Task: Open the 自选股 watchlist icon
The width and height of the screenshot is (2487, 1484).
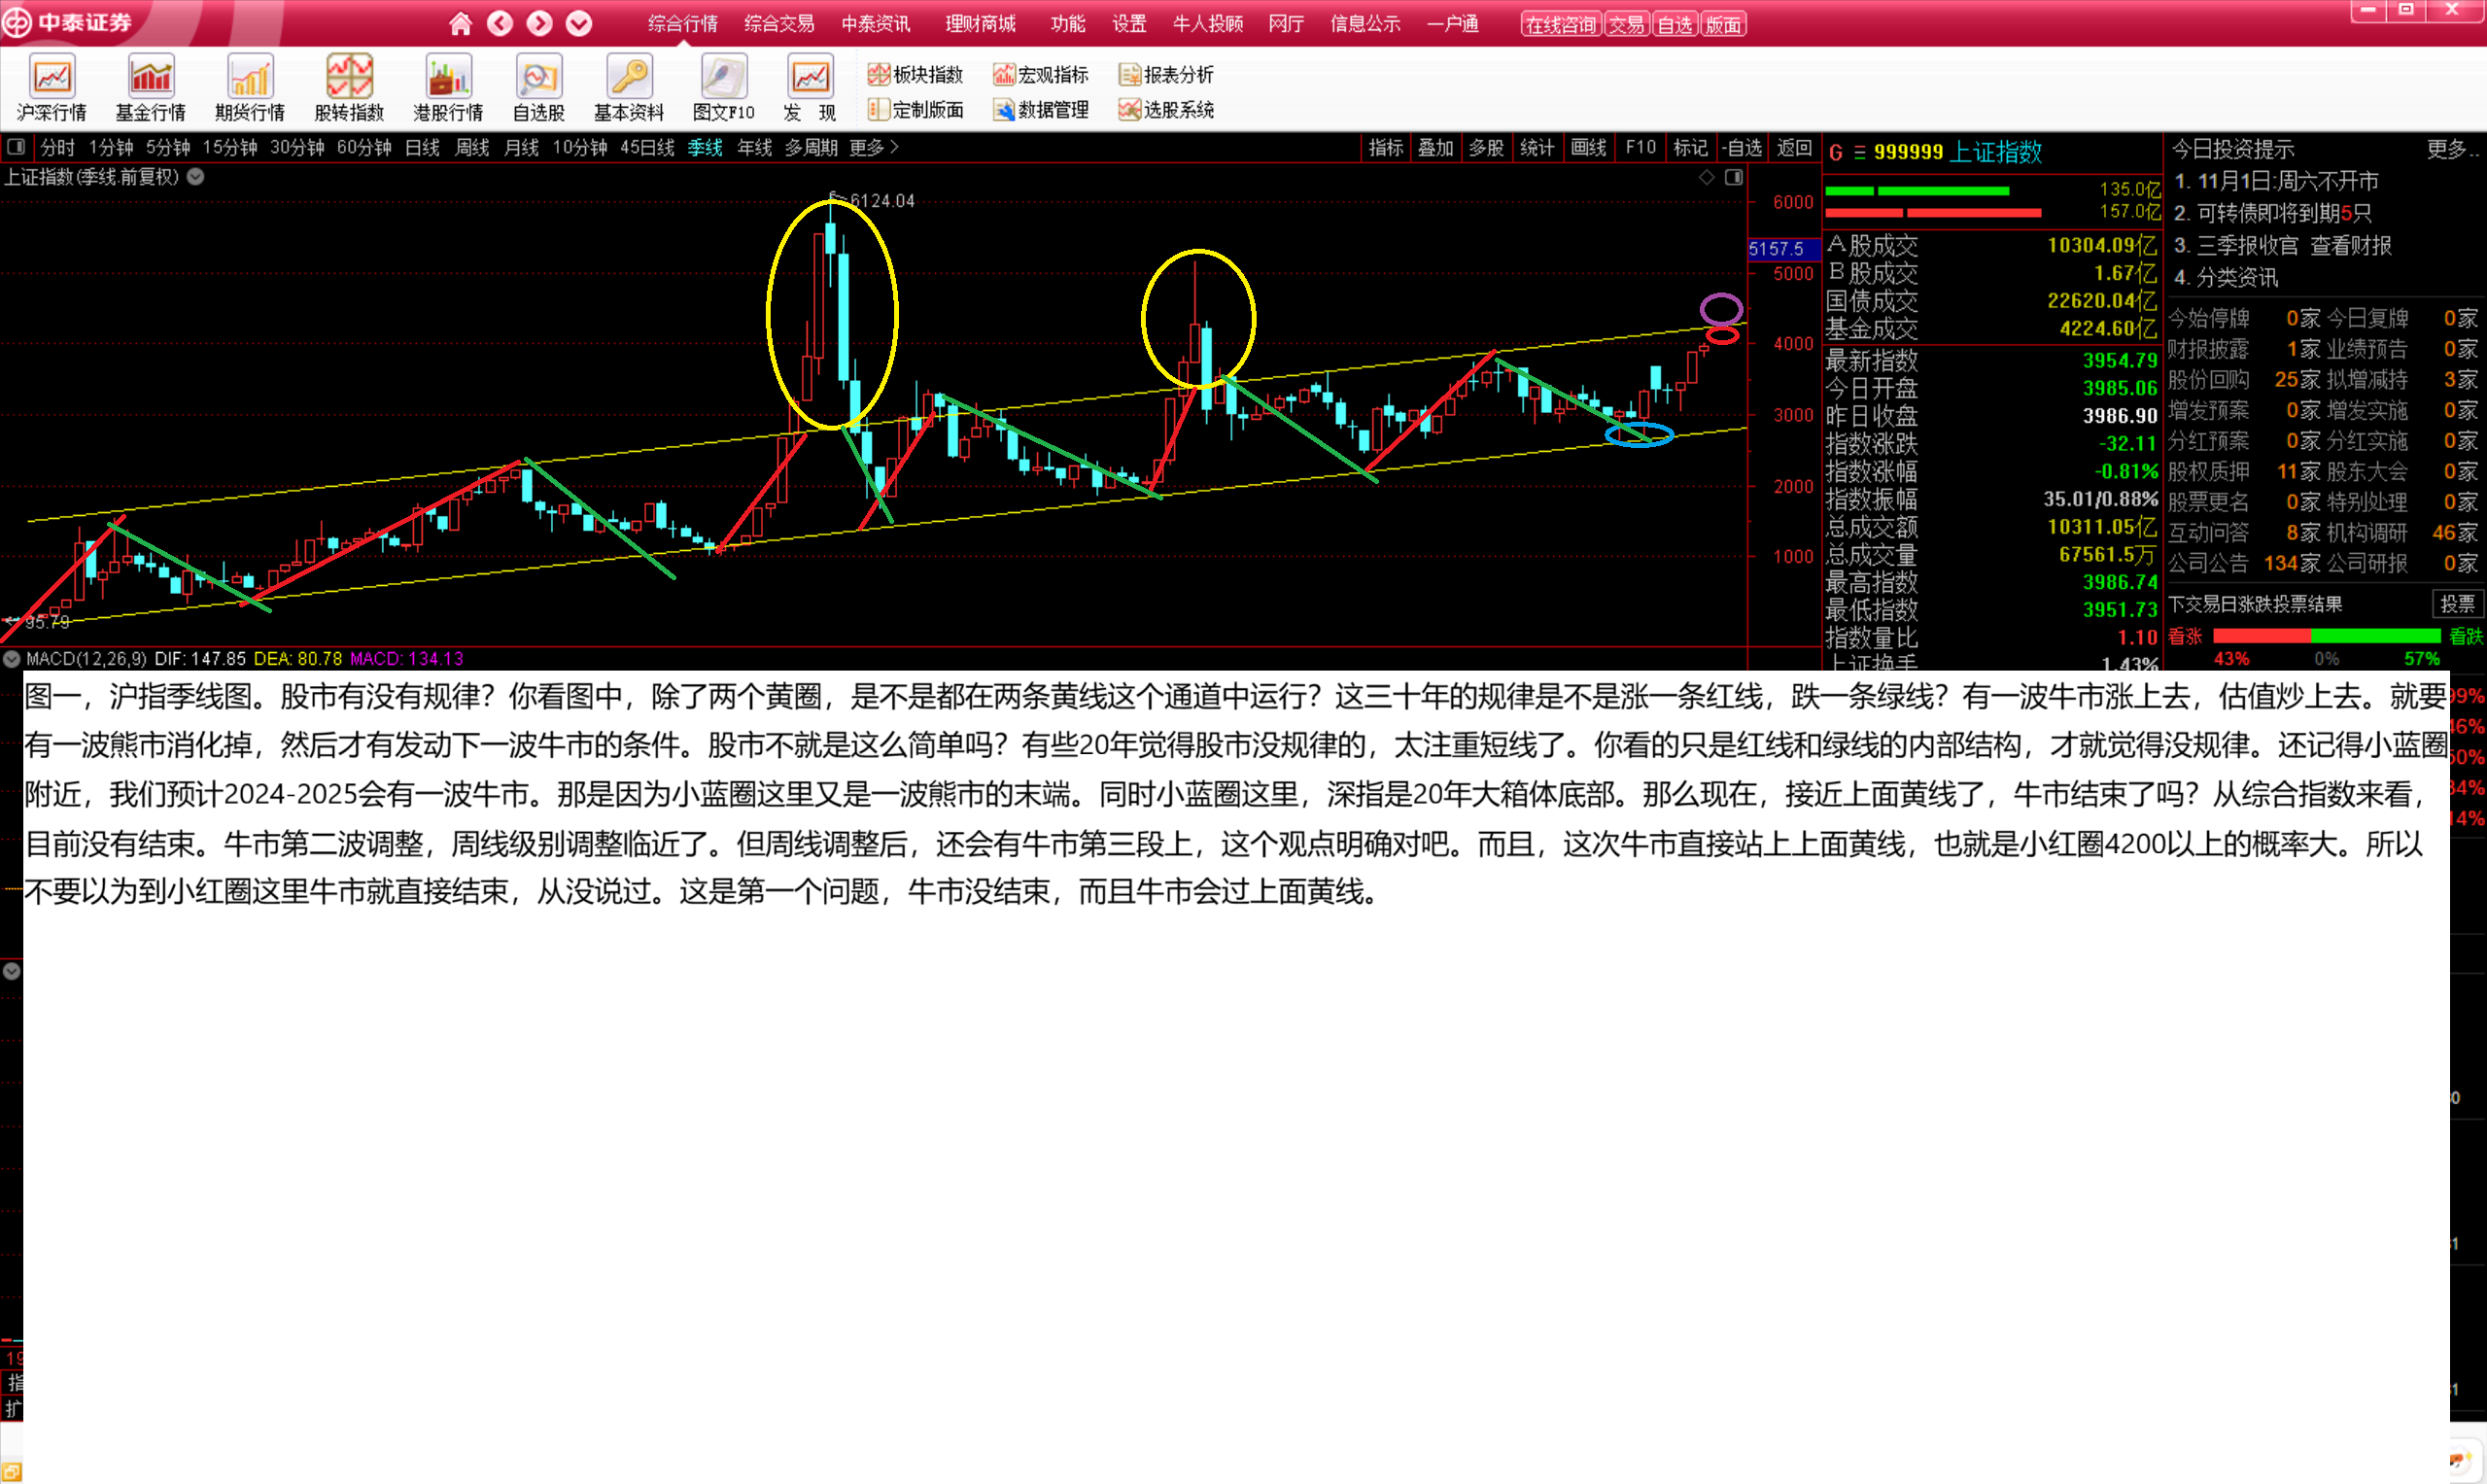Action: pyautogui.click(x=539, y=78)
